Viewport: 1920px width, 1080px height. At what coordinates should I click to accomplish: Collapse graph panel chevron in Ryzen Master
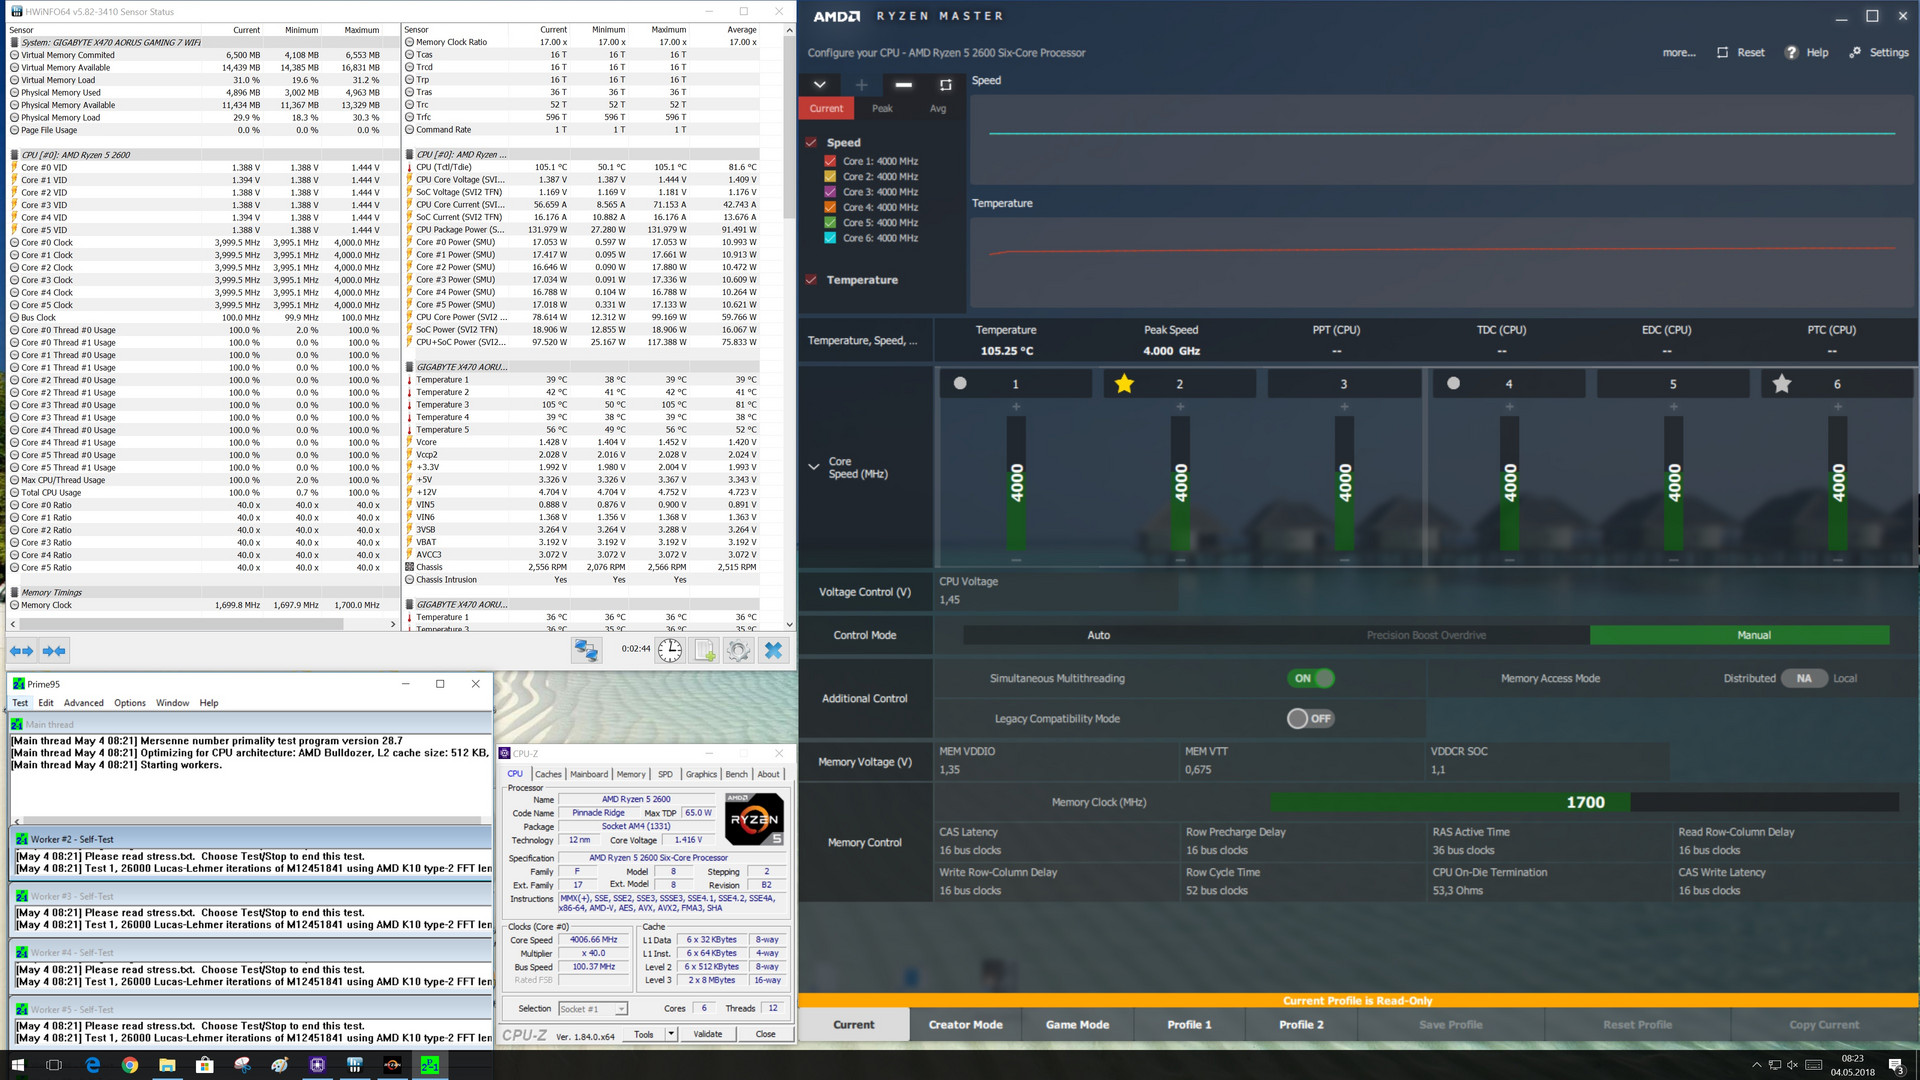(819, 85)
